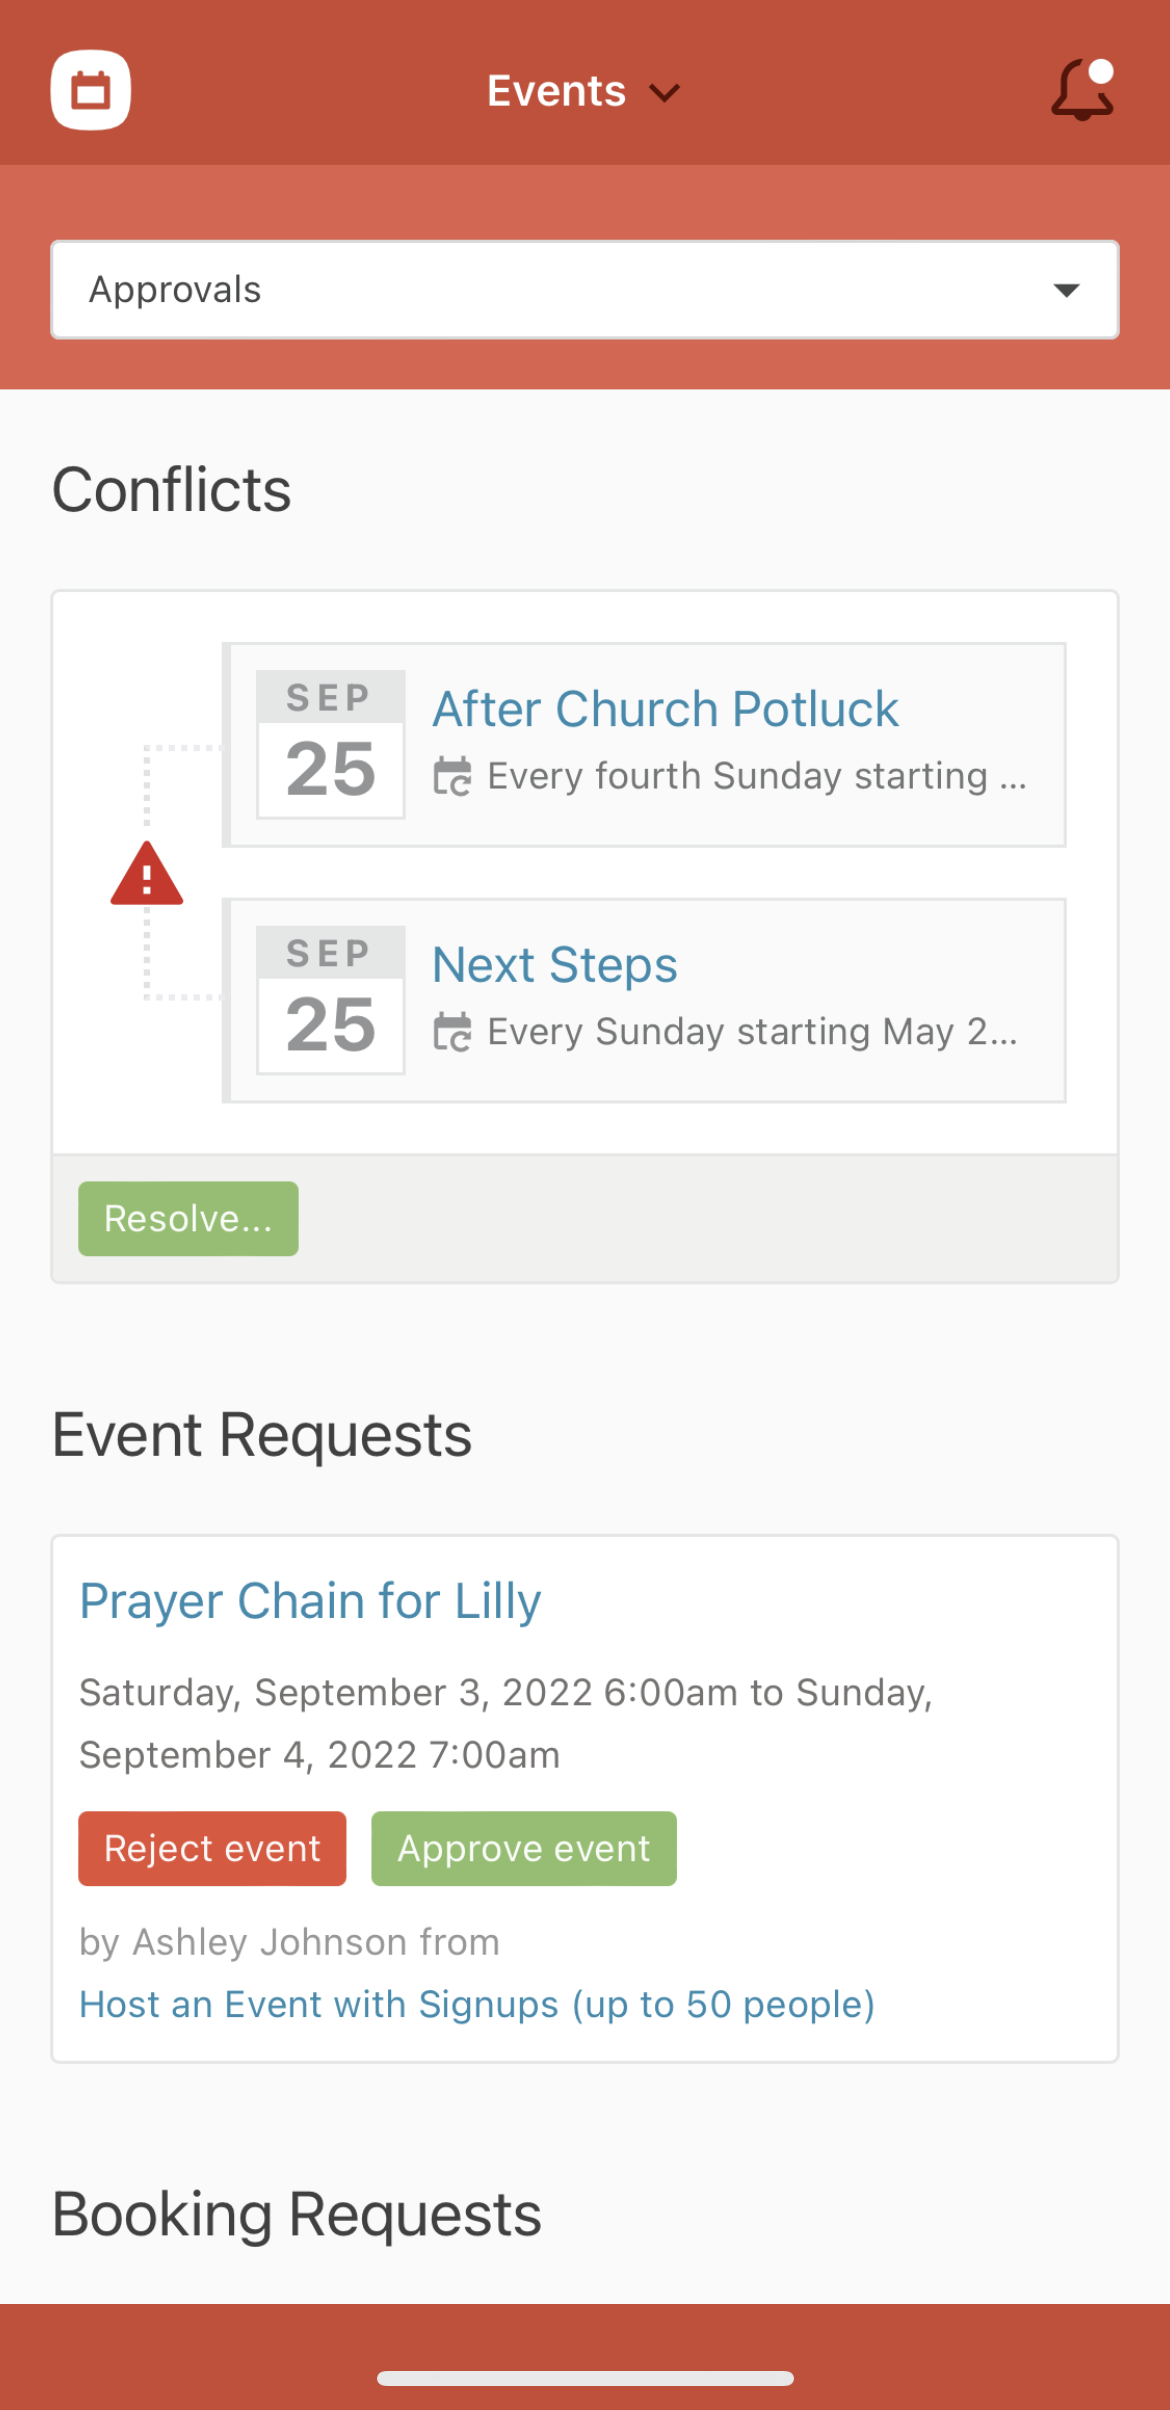Tap the calendar app logo icon
Viewport: 1170px width, 2410px height.
pos(91,90)
